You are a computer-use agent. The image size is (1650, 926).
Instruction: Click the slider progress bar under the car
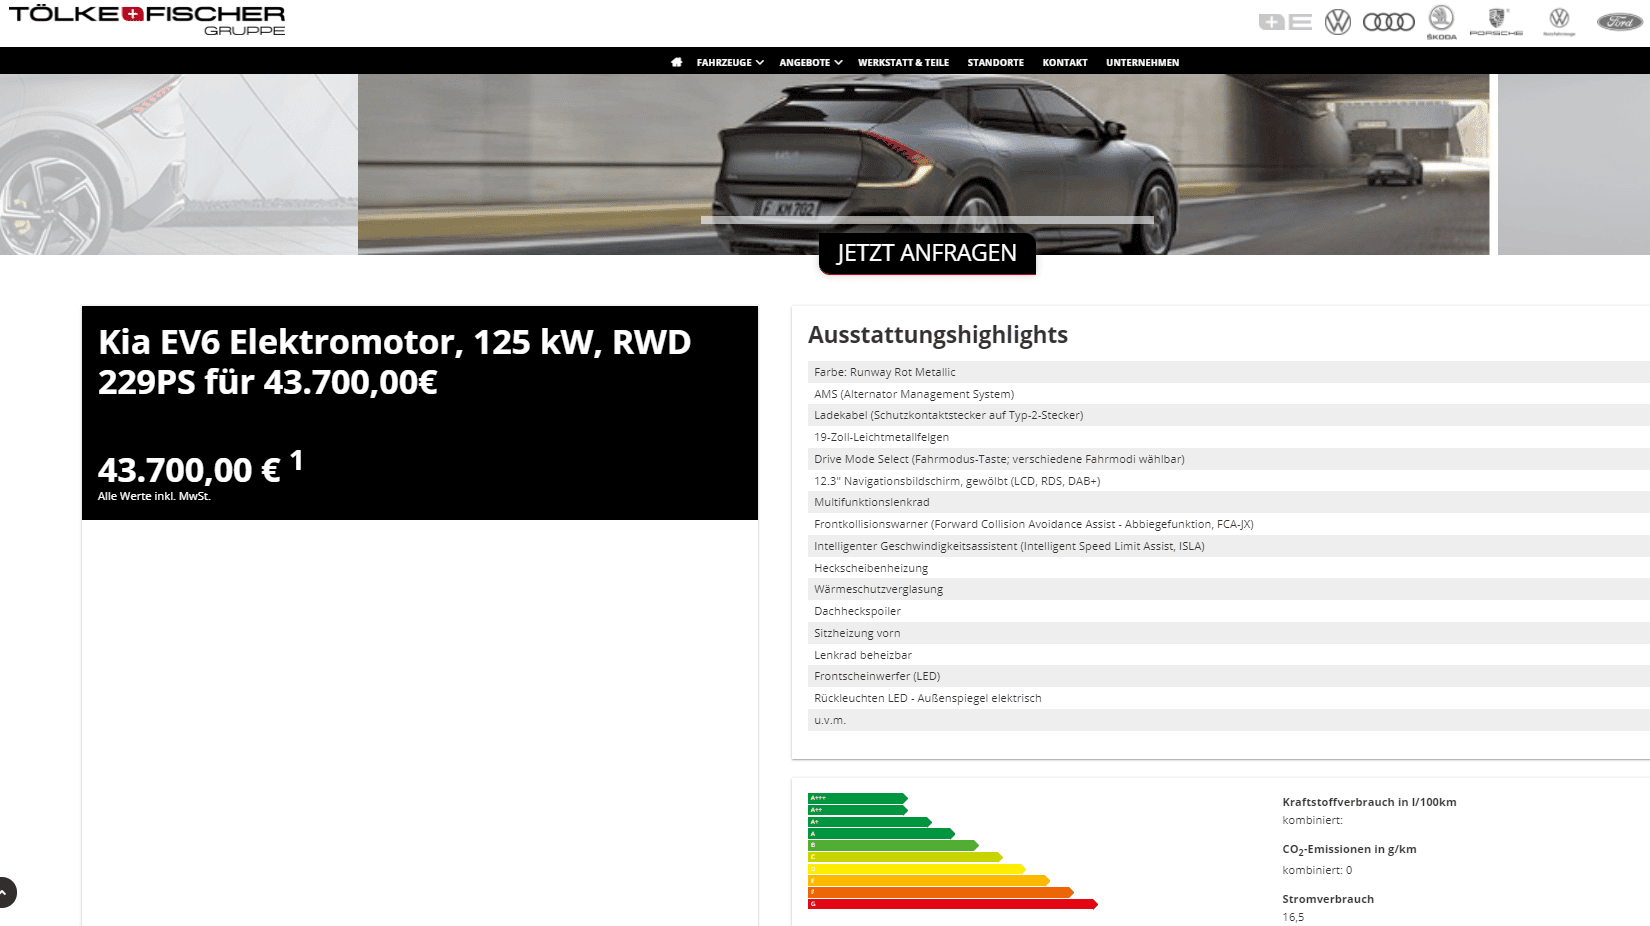point(927,220)
